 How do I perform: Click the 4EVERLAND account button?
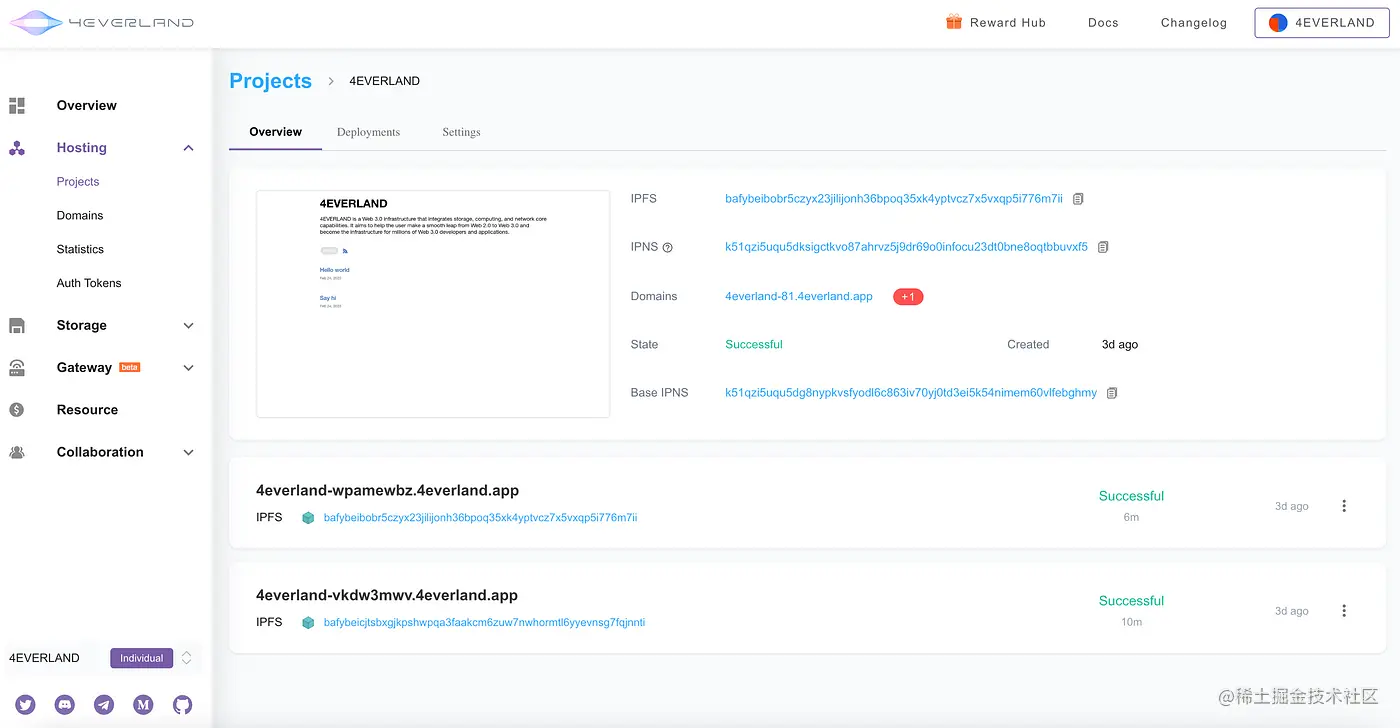[1321, 23]
